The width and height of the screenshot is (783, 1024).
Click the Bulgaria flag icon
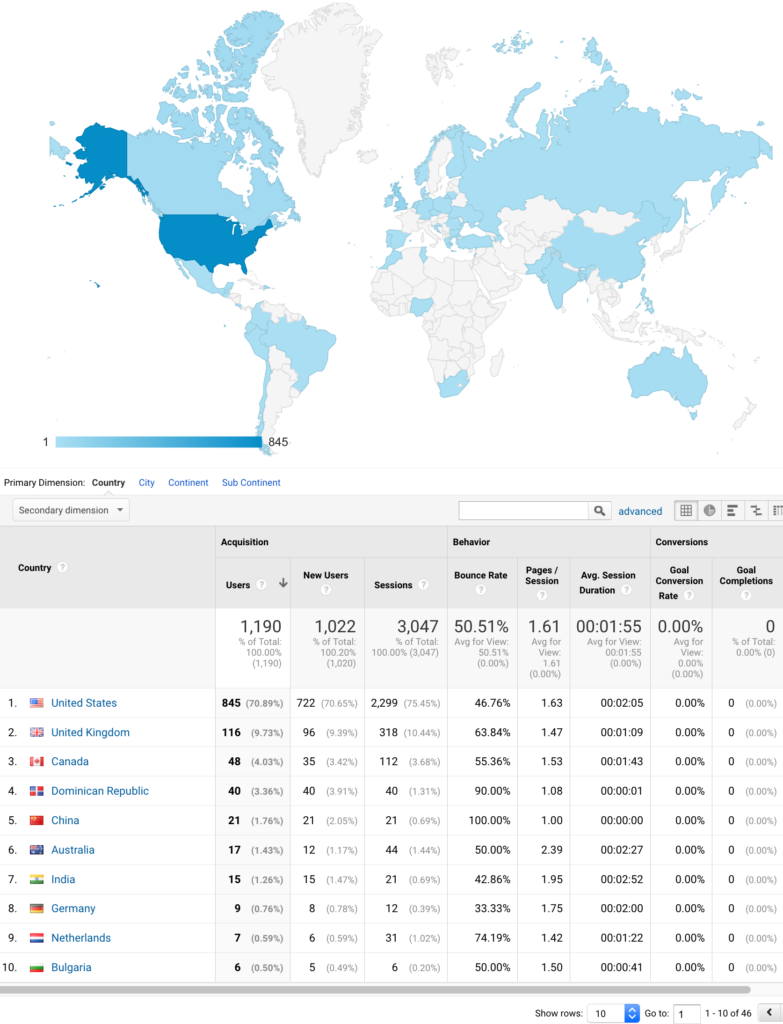tap(37, 967)
